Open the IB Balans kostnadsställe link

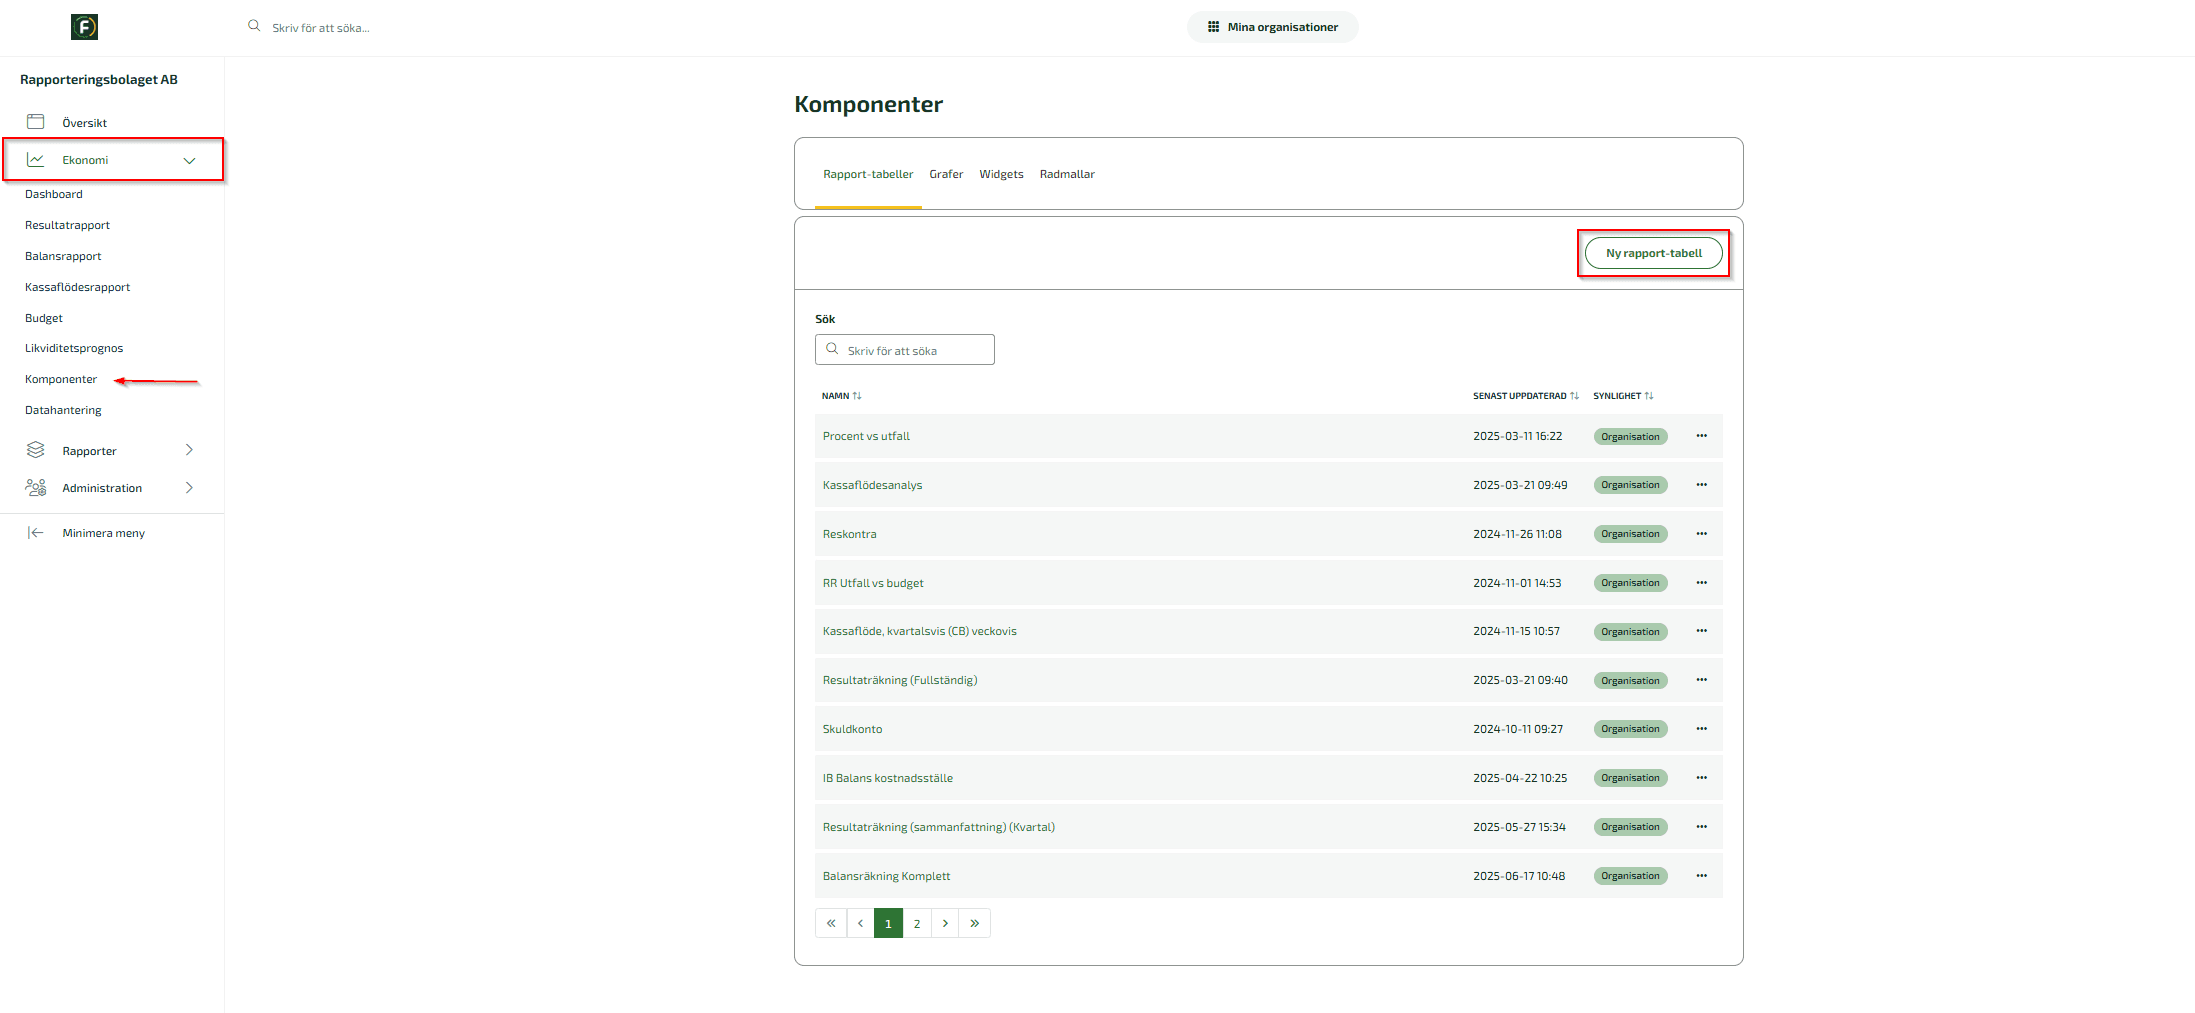click(887, 778)
